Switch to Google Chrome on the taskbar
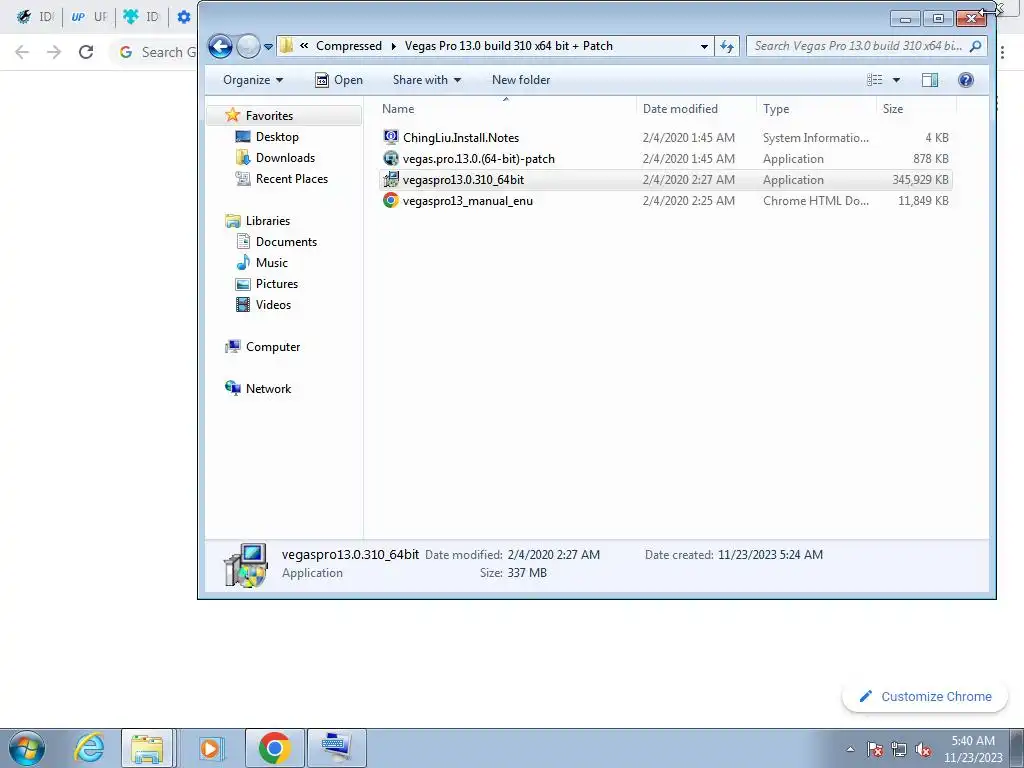Image resolution: width=1024 pixels, height=768 pixels. point(274,748)
